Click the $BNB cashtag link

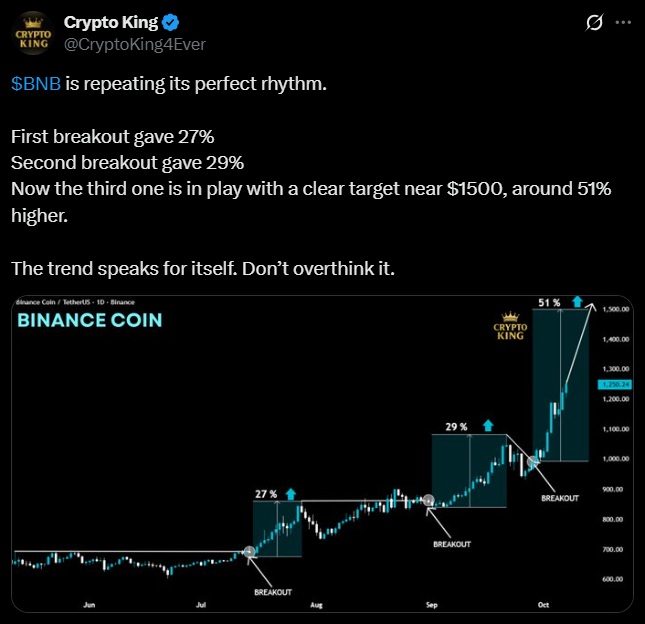coord(38,84)
